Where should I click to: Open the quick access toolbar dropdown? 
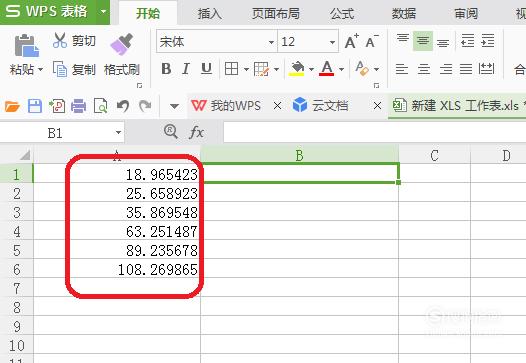tap(174, 106)
